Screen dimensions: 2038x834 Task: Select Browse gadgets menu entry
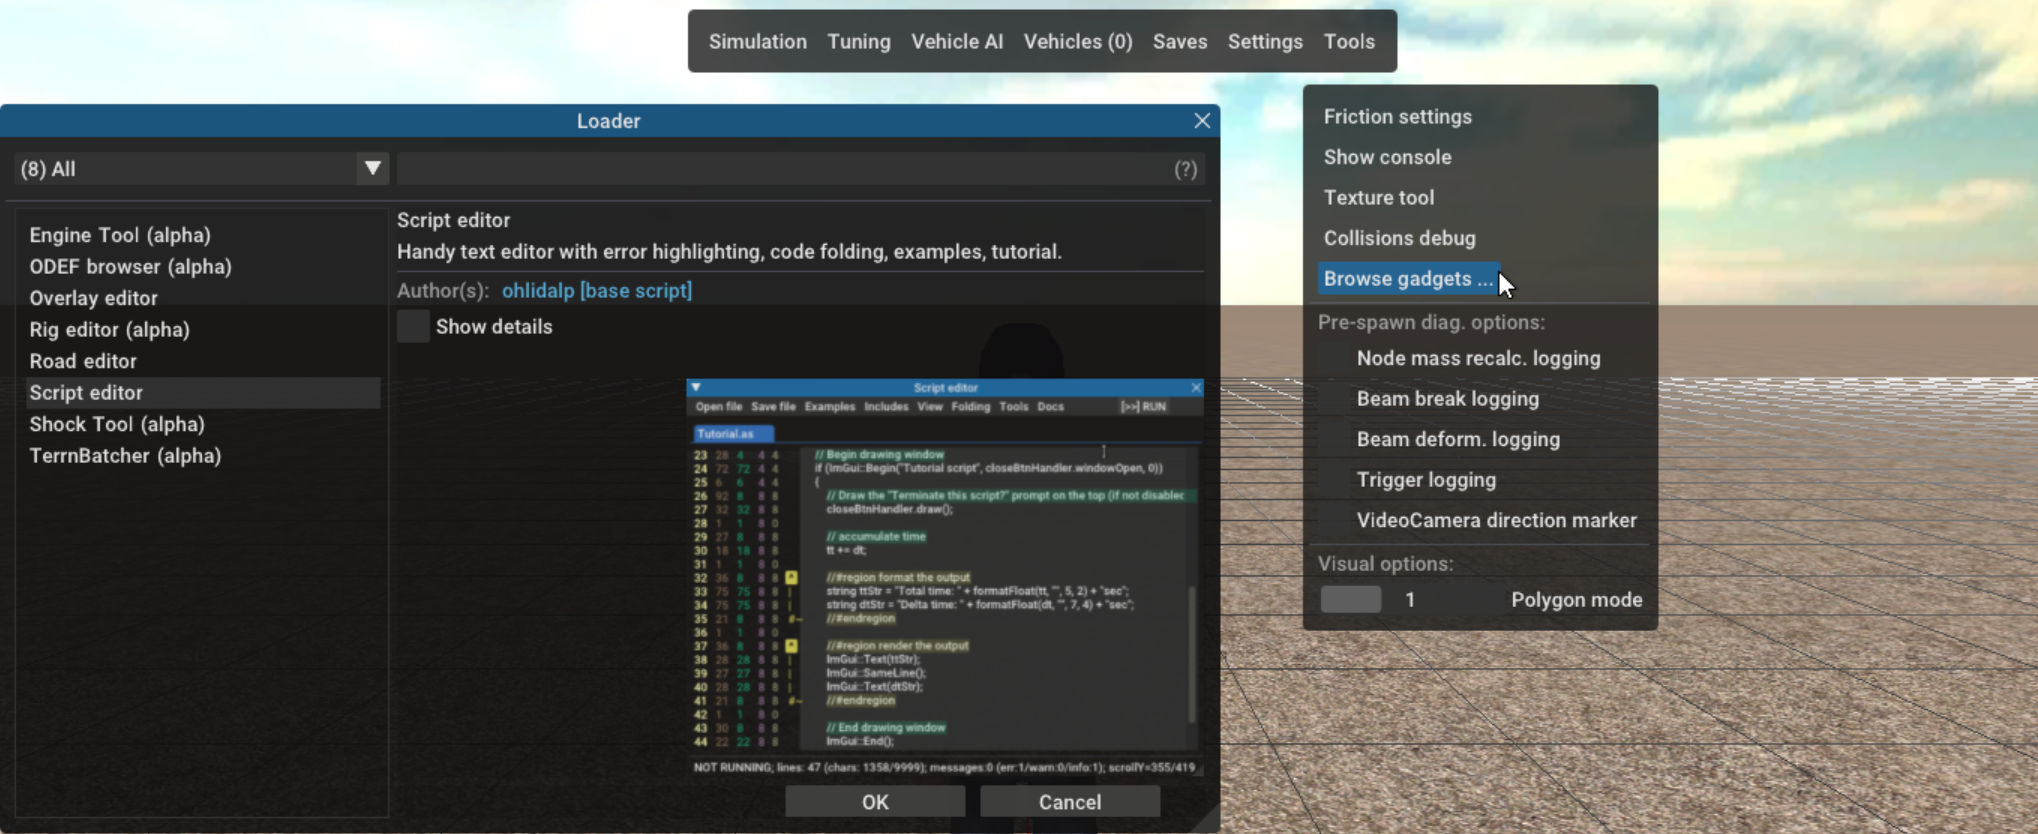click(1407, 279)
